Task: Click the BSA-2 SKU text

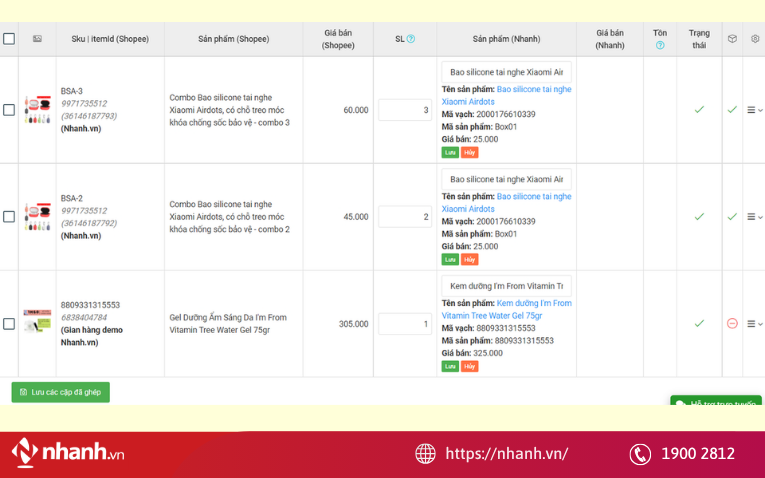Action: point(72,199)
